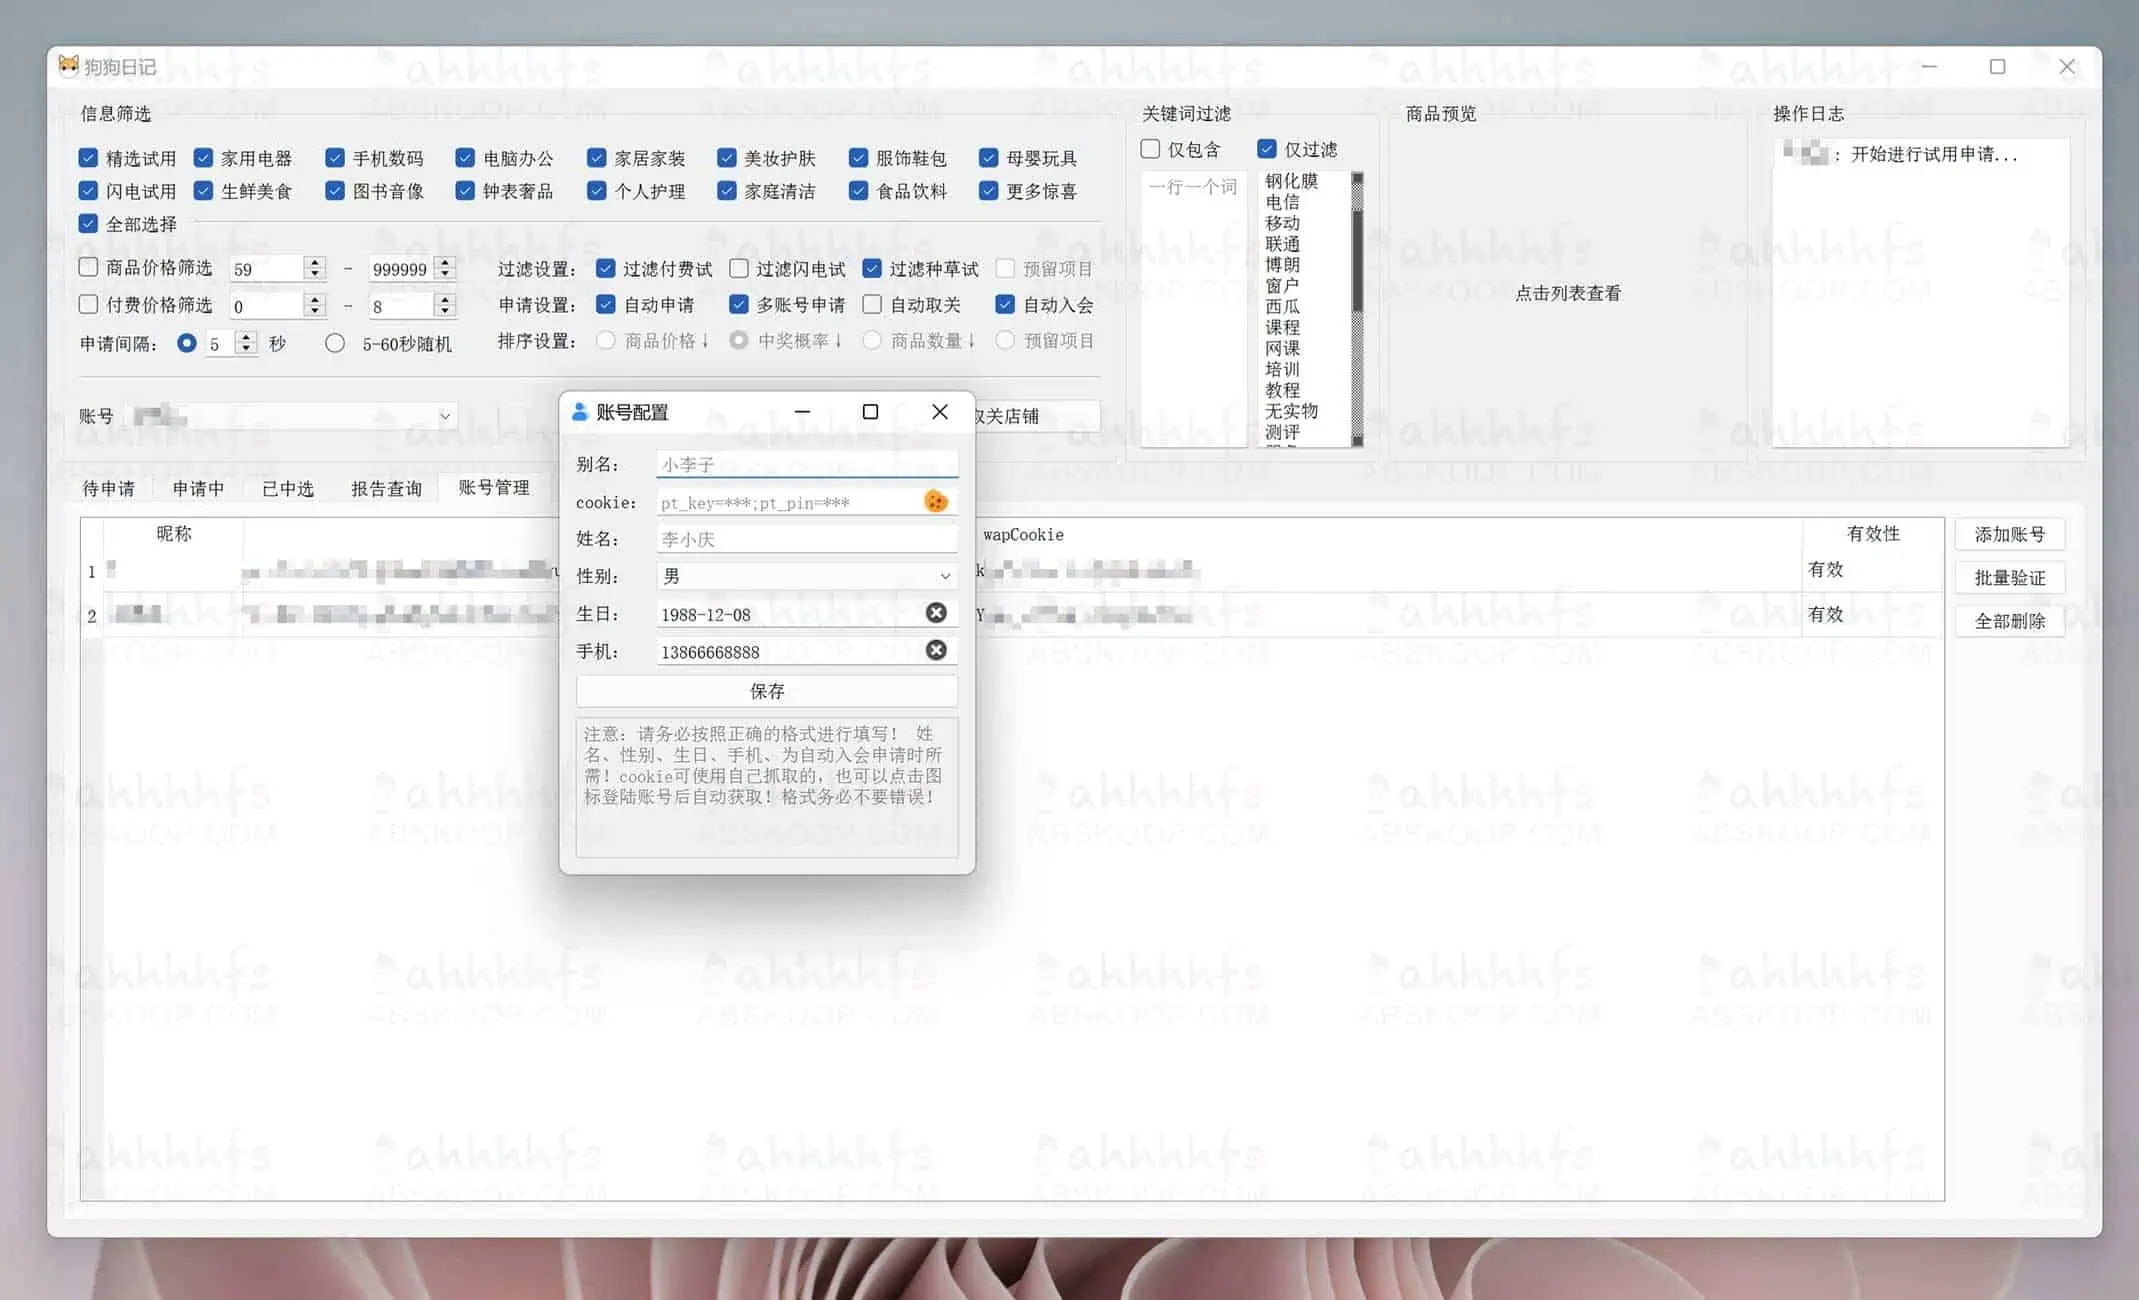
Task: Switch to the 已中选 tab
Action: (x=287, y=488)
